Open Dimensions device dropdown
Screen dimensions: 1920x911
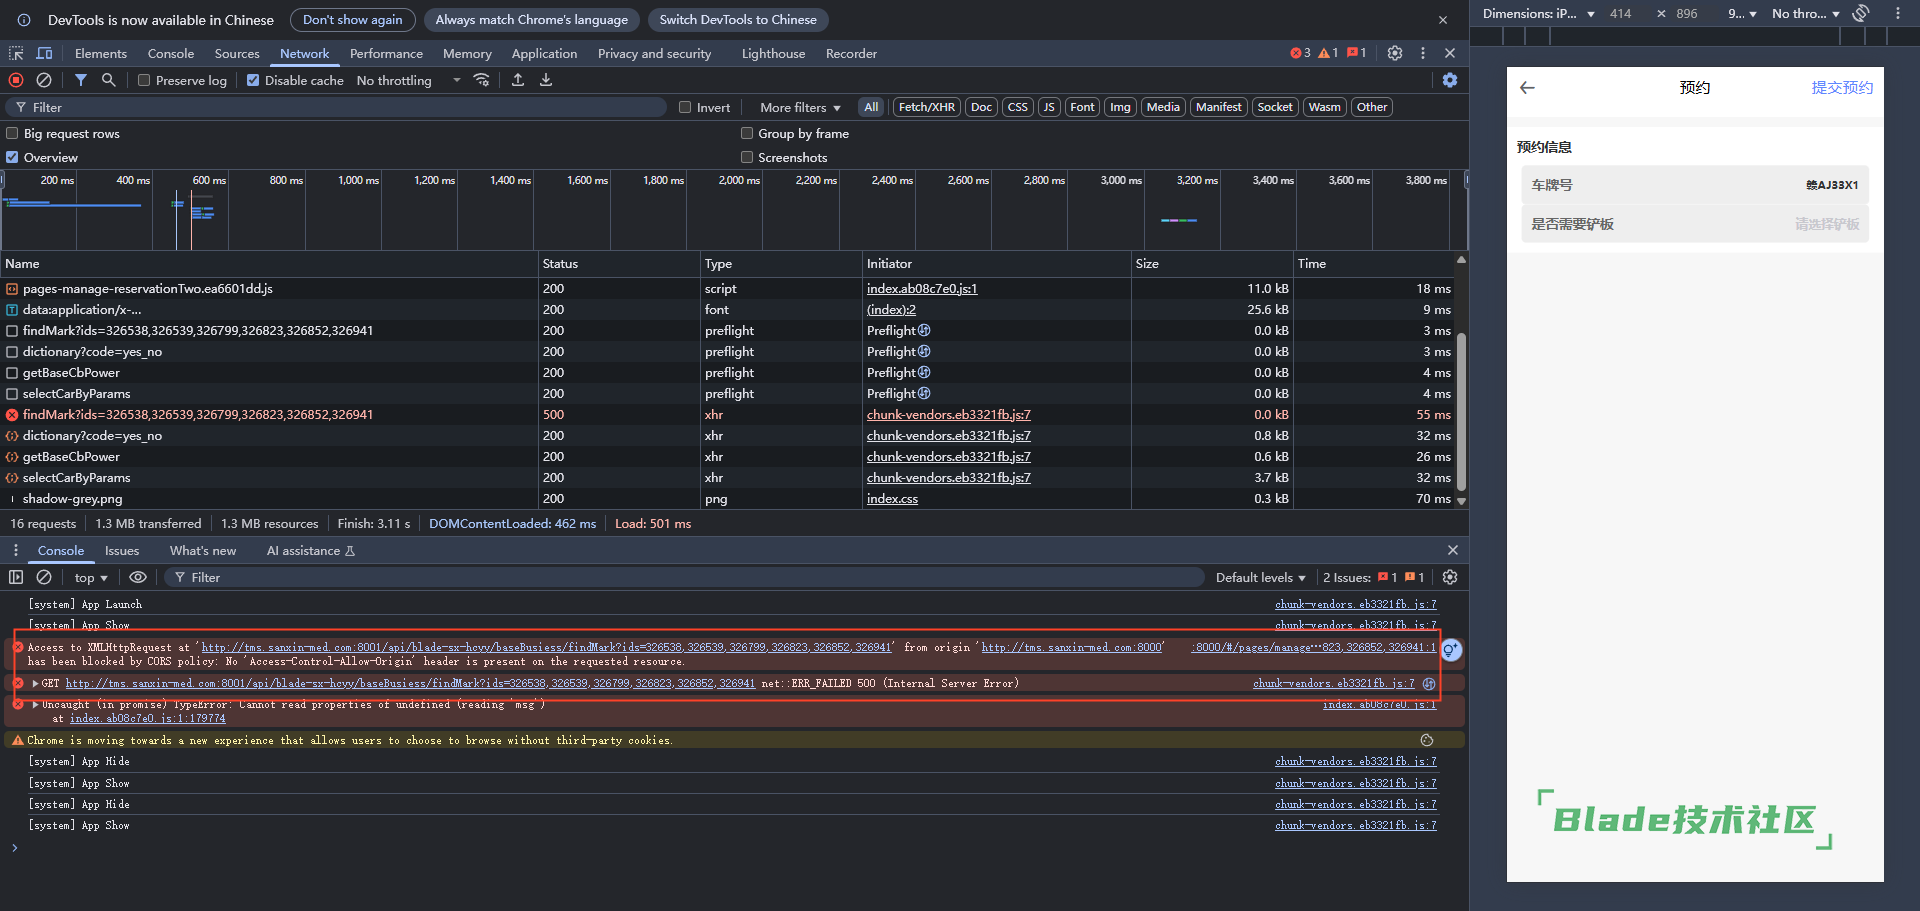pos(1538,13)
